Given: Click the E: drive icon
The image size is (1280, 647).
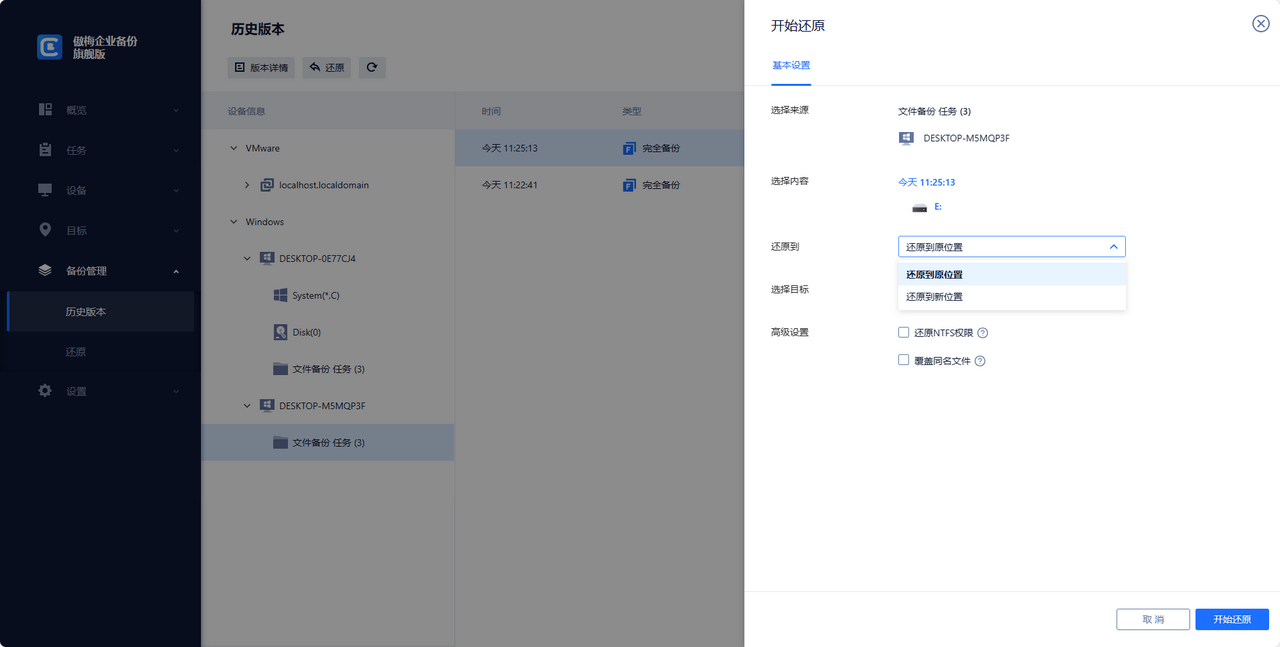Looking at the screenshot, I should pyautogui.click(x=920, y=208).
